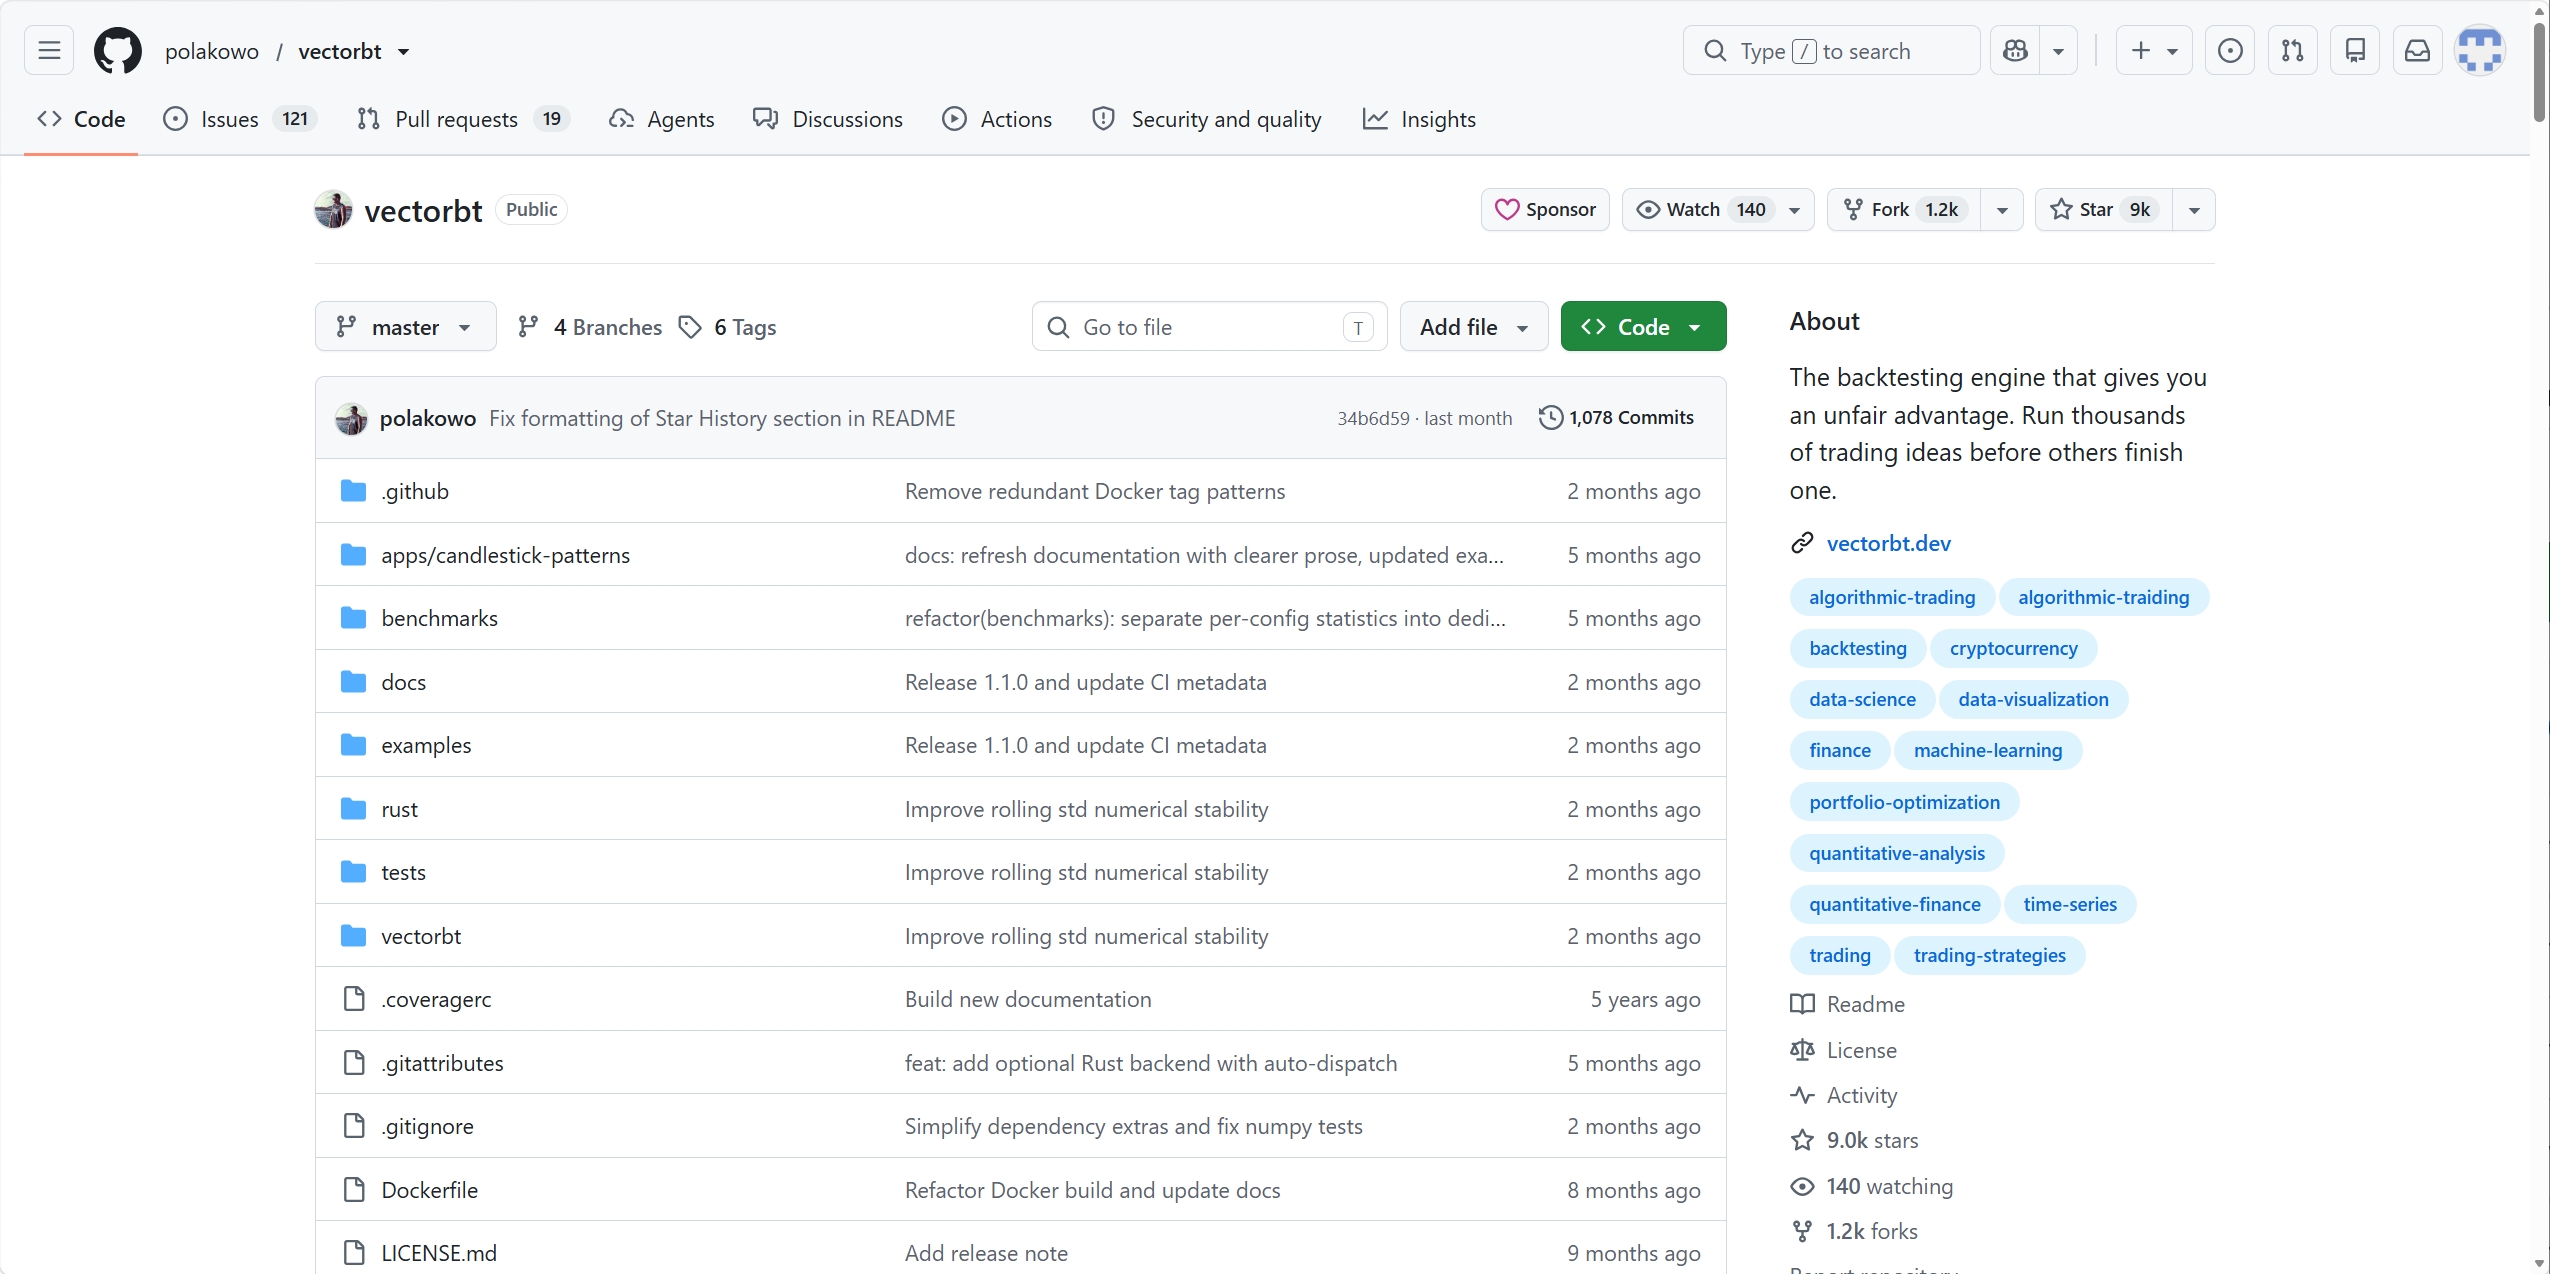Open the polakowo owner link in header
The width and height of the screenshot is (2550, 1274).
pyautogui.click(x=212, y=51)
